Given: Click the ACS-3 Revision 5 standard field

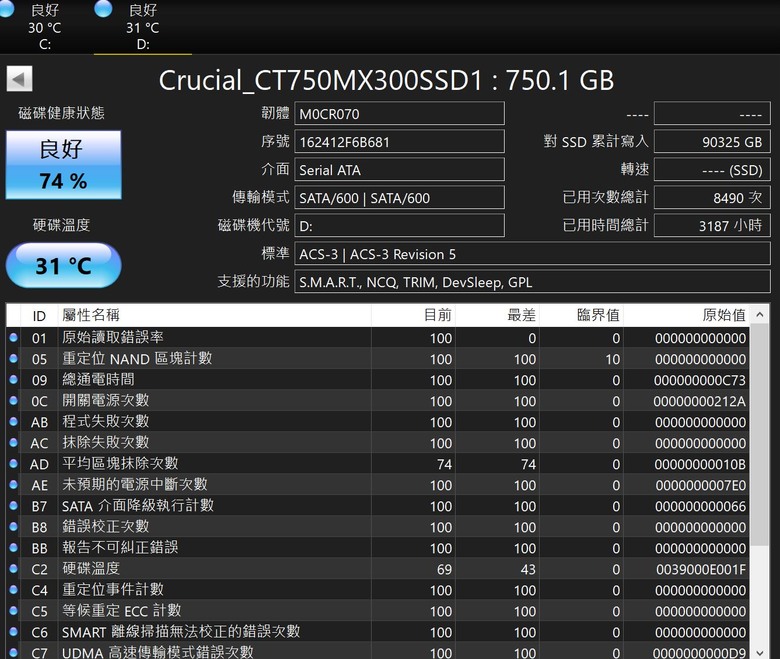Looking at the screenshot, I should [x=532, y=254].
